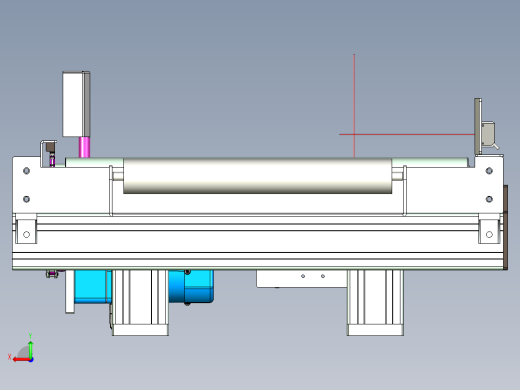The image size is (520, 390).
Task: Click the hole in lower left corner bracket
Action: 26,234
